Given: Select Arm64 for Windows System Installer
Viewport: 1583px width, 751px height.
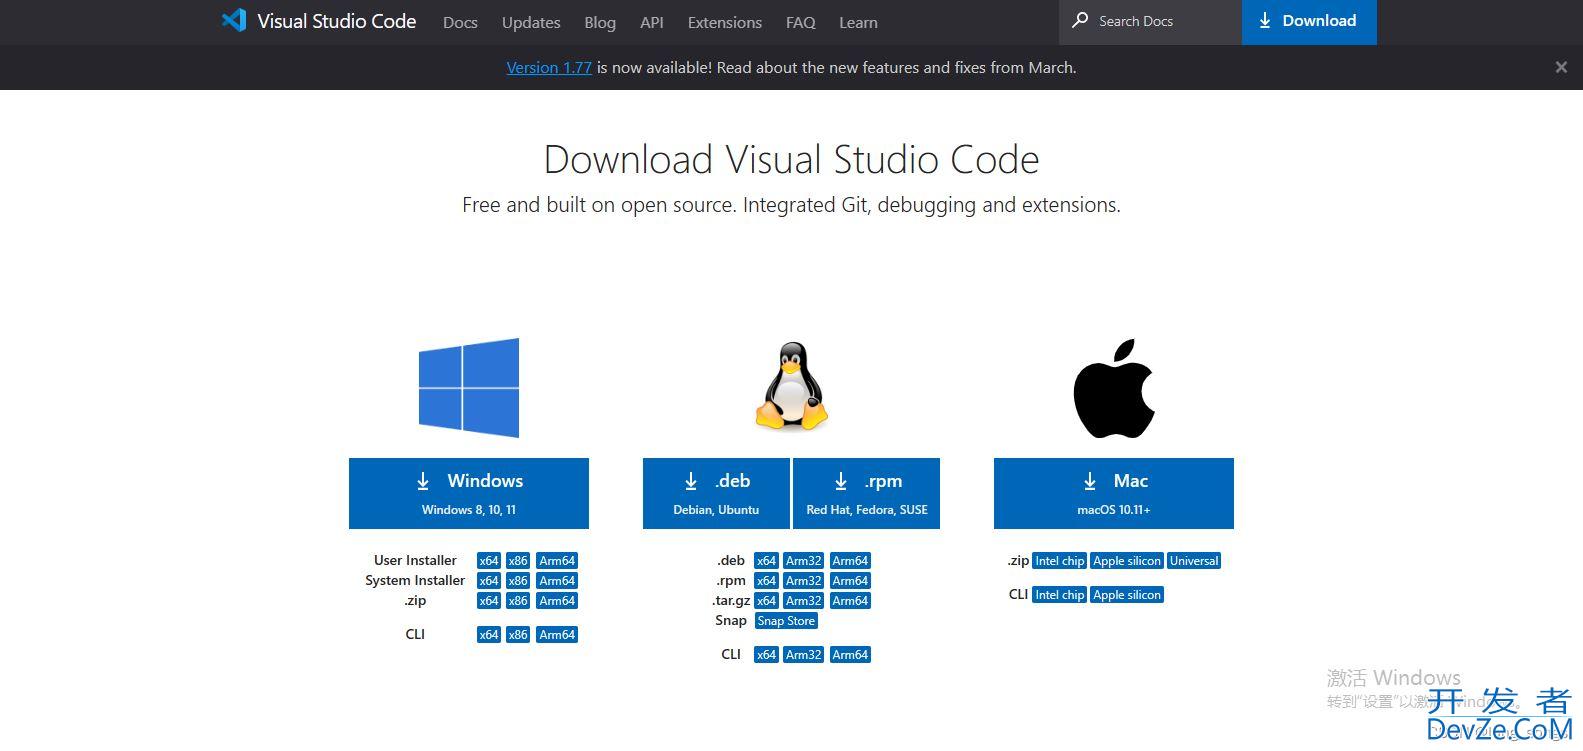Looking at the screenshot, I should [x=557, y=581].
